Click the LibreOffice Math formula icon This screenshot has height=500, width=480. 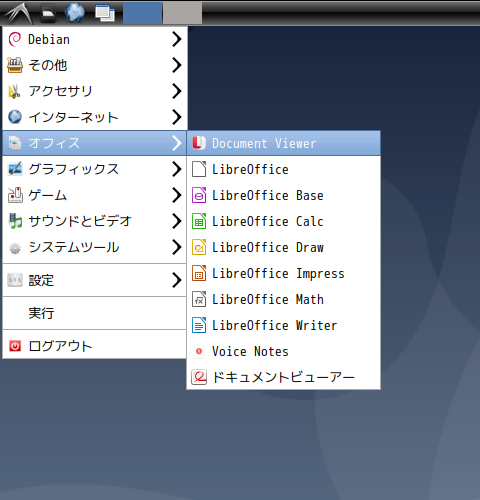tap(199, 299)
